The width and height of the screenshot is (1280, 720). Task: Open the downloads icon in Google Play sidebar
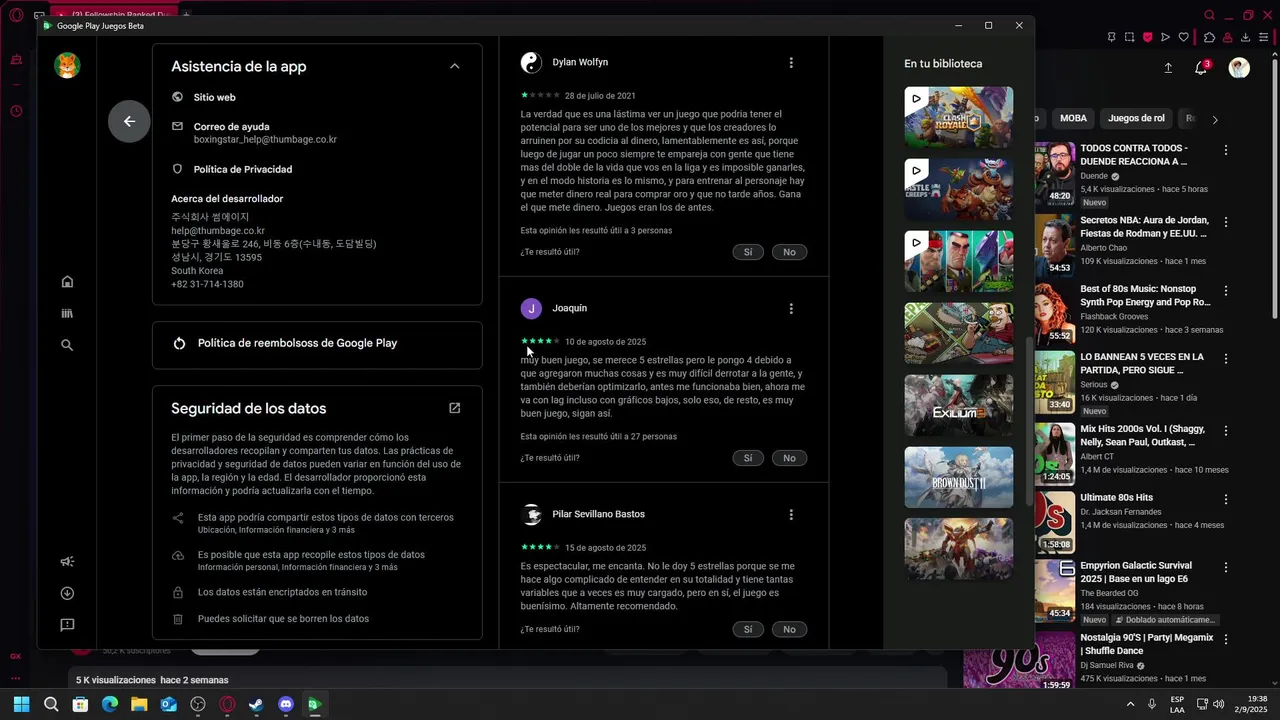click(67, 593)
